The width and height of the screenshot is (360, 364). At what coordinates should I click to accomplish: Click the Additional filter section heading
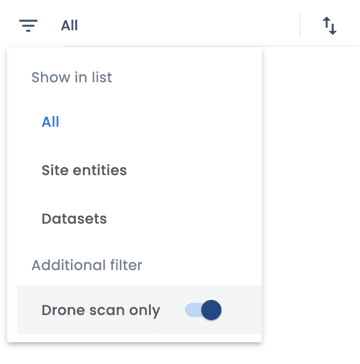click(87, 265)
